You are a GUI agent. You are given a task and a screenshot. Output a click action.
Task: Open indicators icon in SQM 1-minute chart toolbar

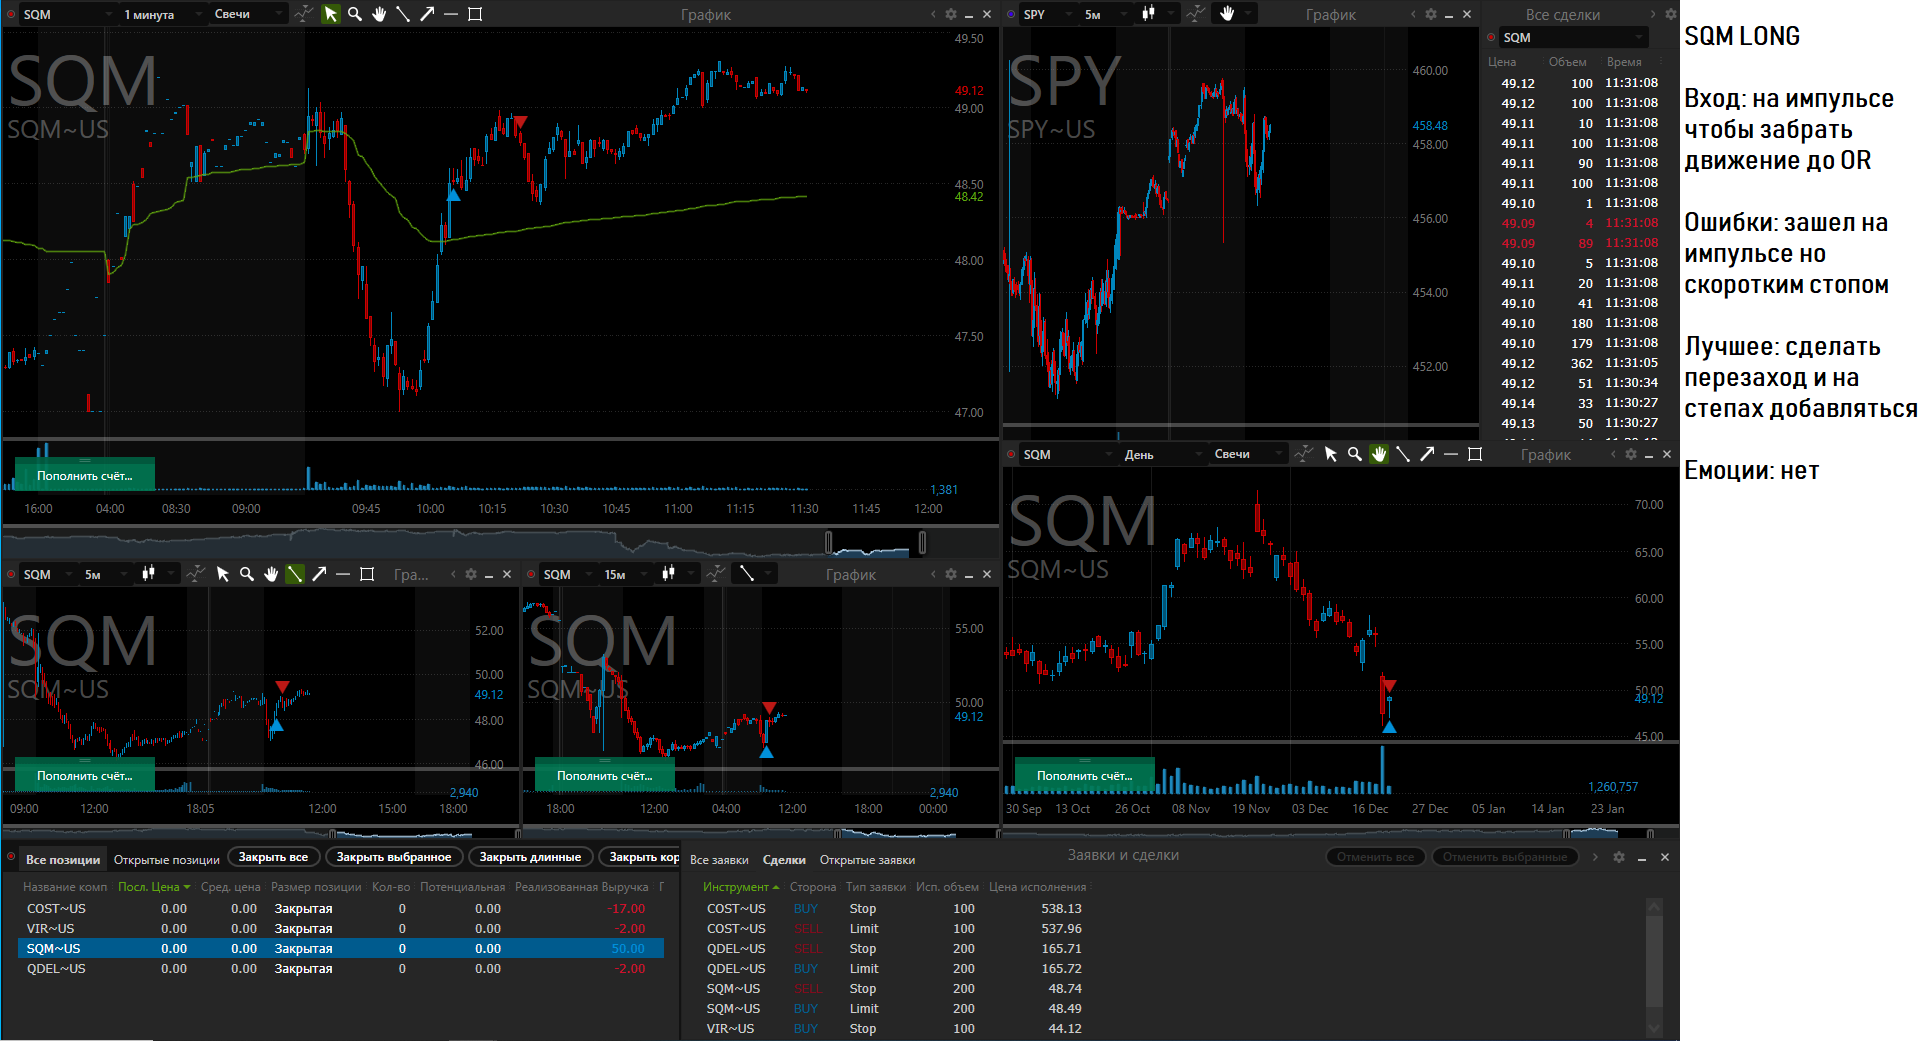tap(303, 14)
